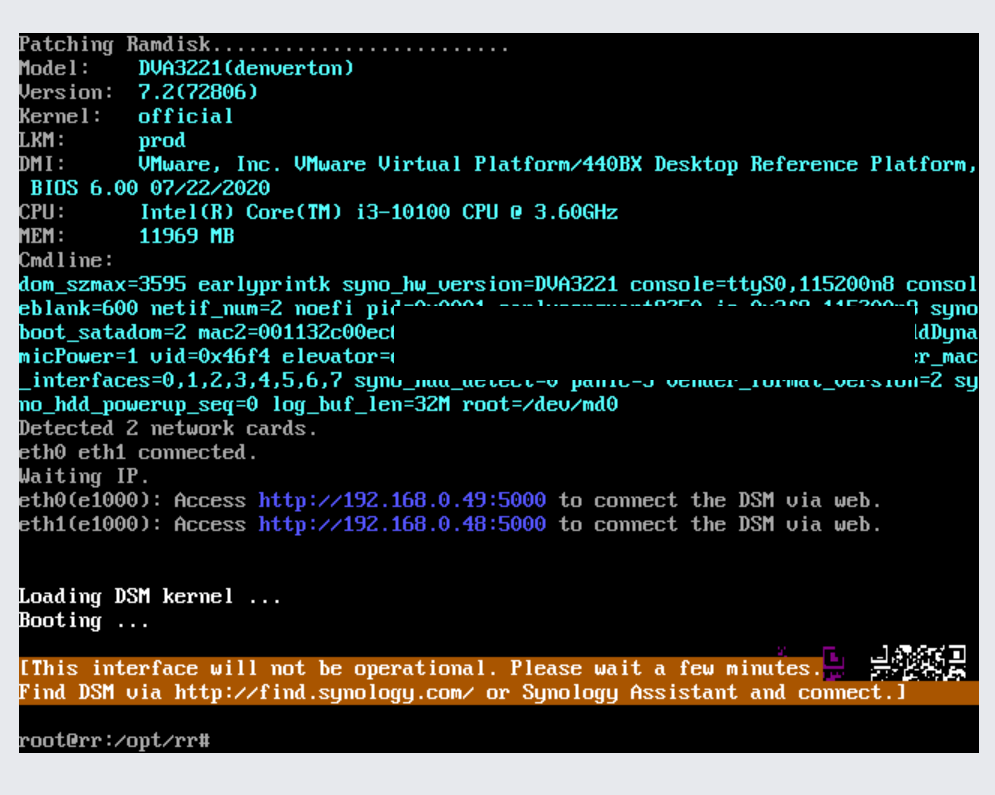Click the "Loading DSM kernel ..." line
Screen dimensions: 995x795
[150, 597]
